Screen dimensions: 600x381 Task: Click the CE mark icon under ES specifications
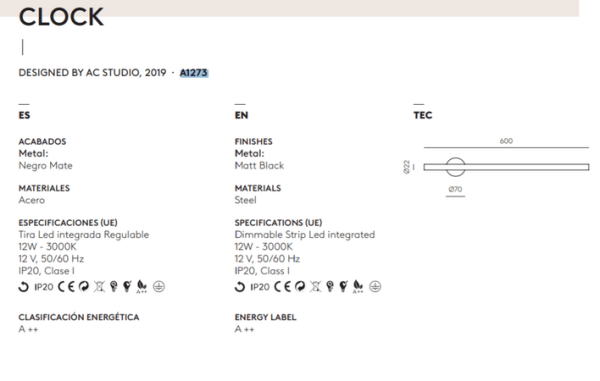(66, 287)
